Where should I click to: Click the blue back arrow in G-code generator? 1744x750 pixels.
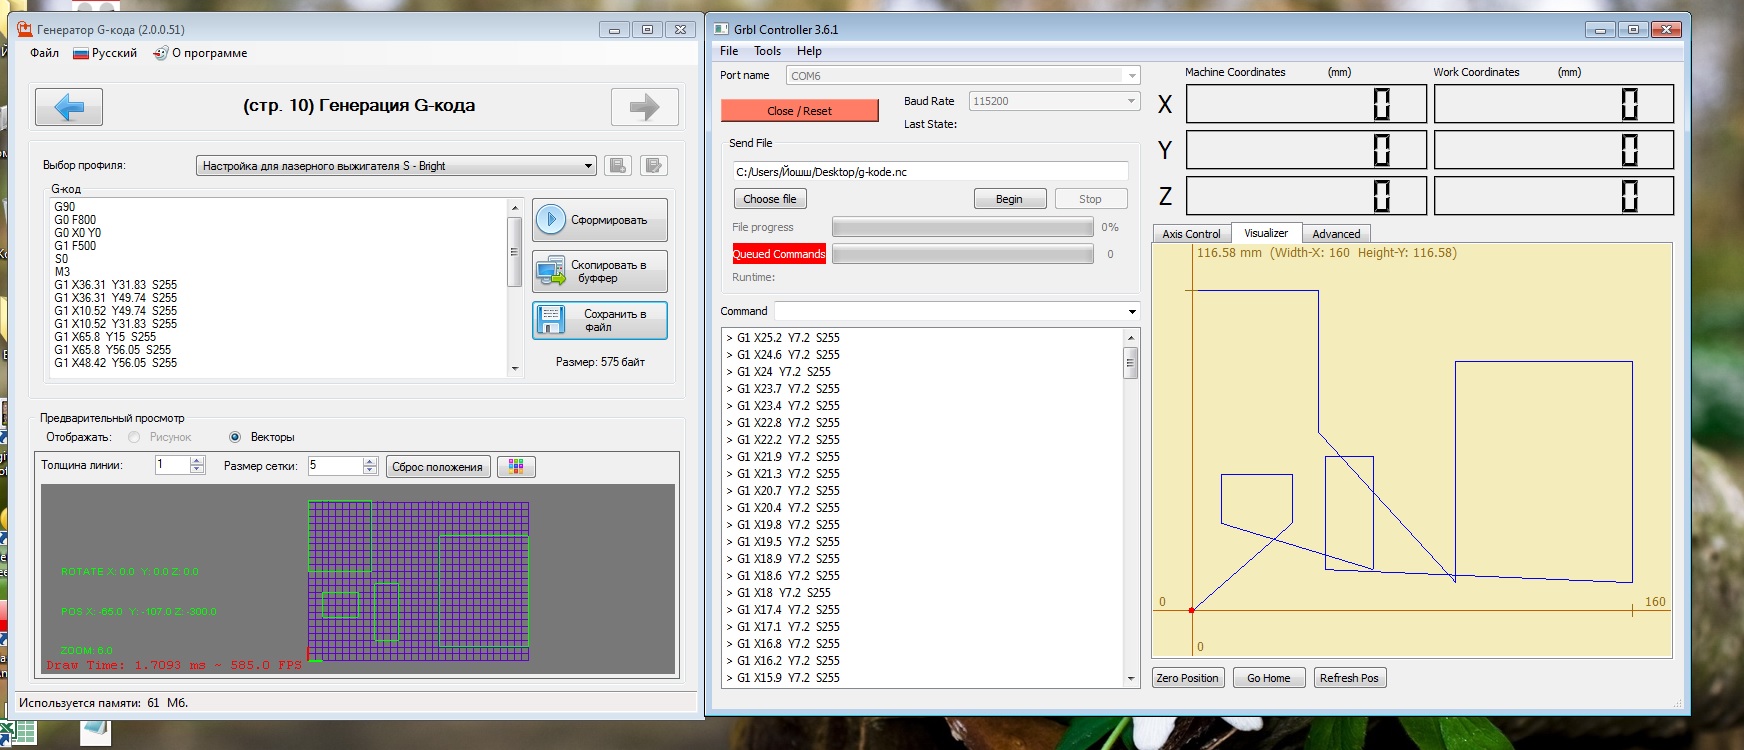(x=69, y=107)
